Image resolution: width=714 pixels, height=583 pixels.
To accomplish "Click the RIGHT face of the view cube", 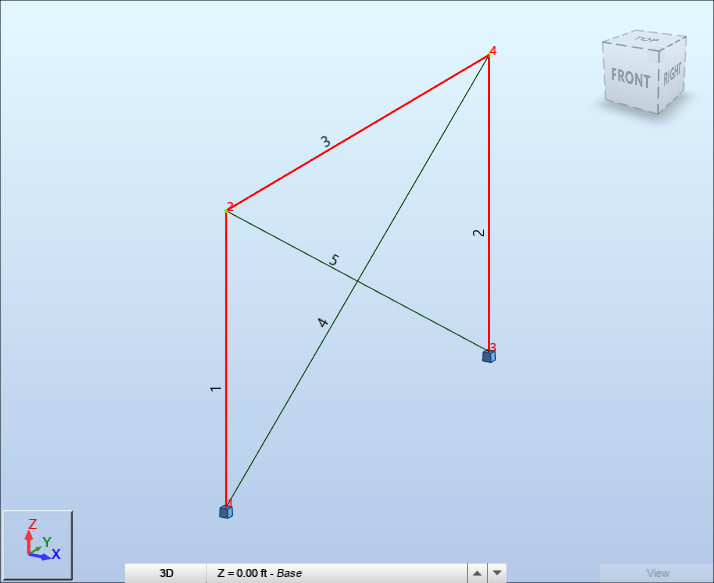I will [672, 73].
